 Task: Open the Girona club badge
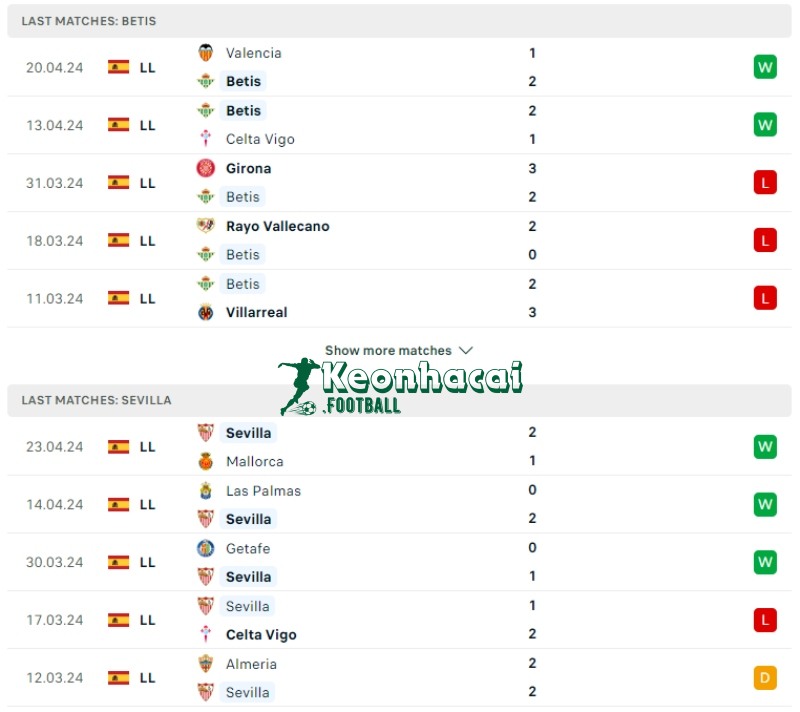point(207,168)
